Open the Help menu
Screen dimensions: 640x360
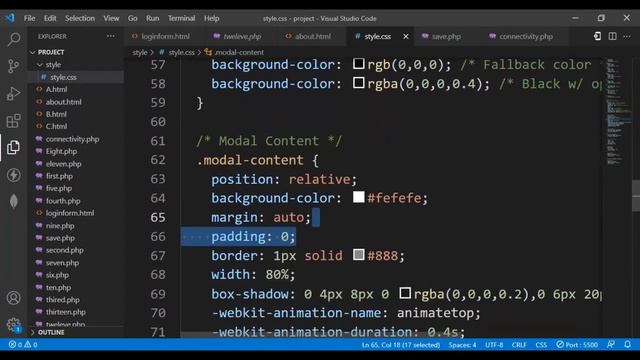(211, 18)
